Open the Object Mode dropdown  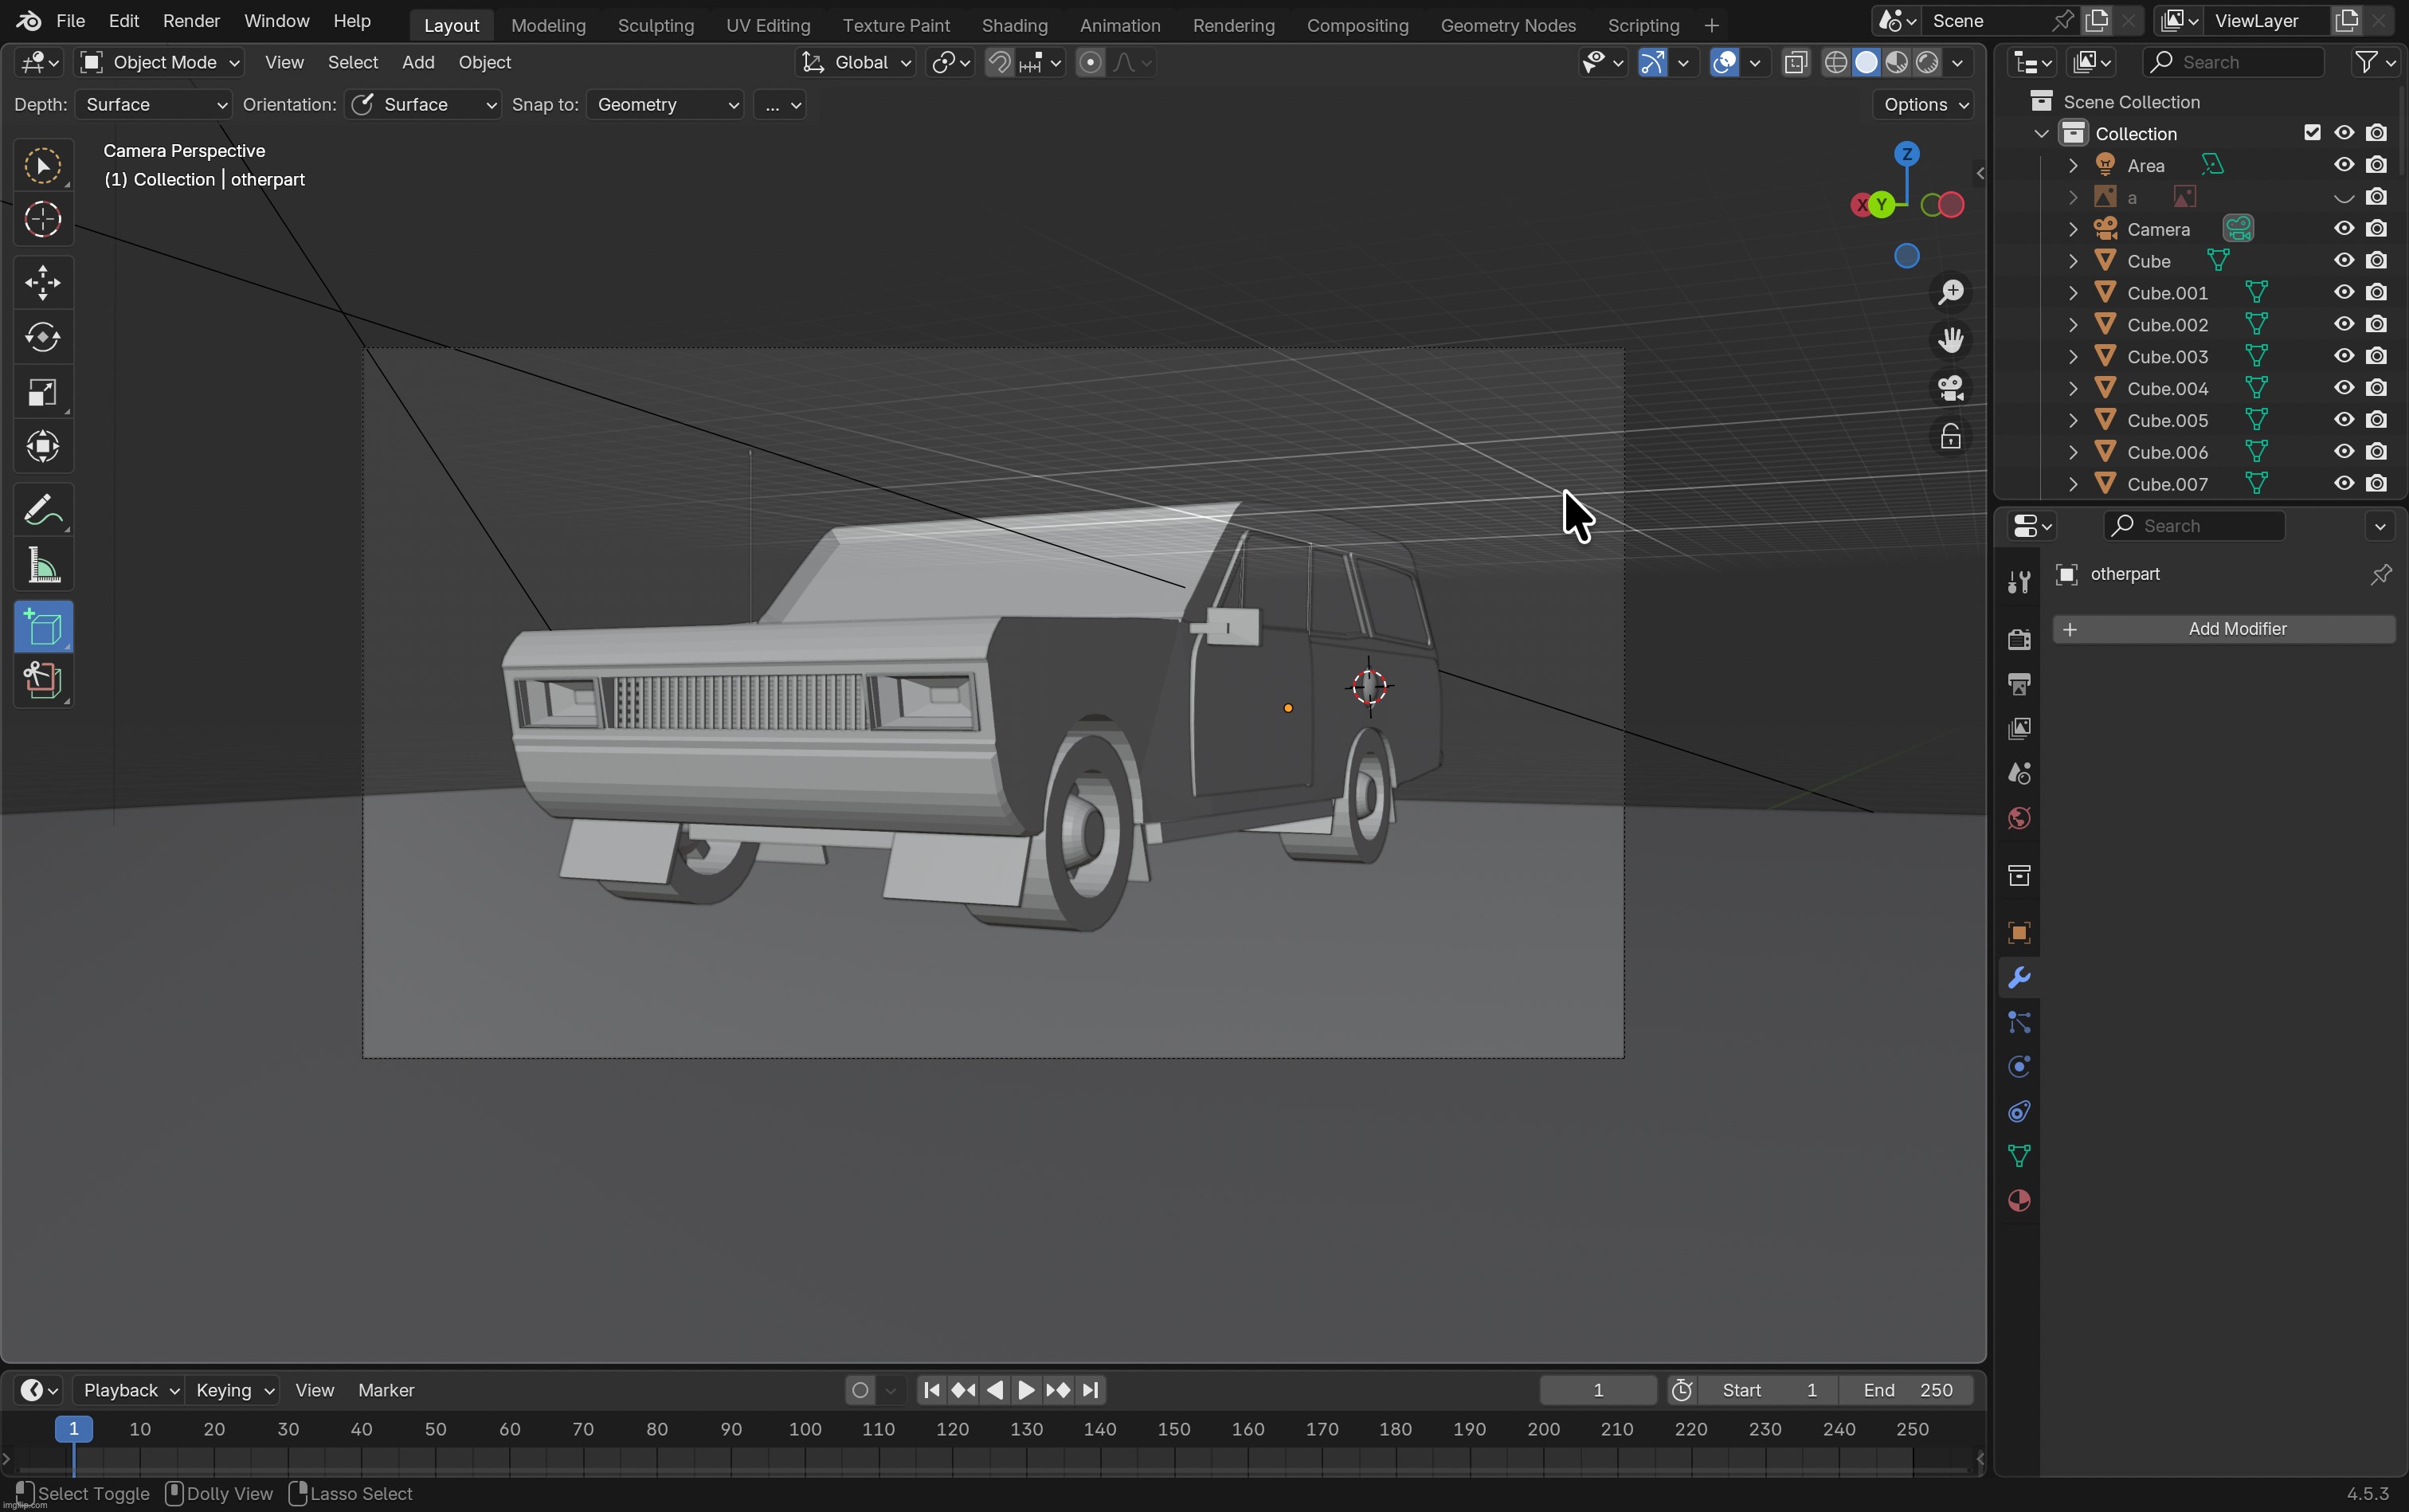[160, 62]
